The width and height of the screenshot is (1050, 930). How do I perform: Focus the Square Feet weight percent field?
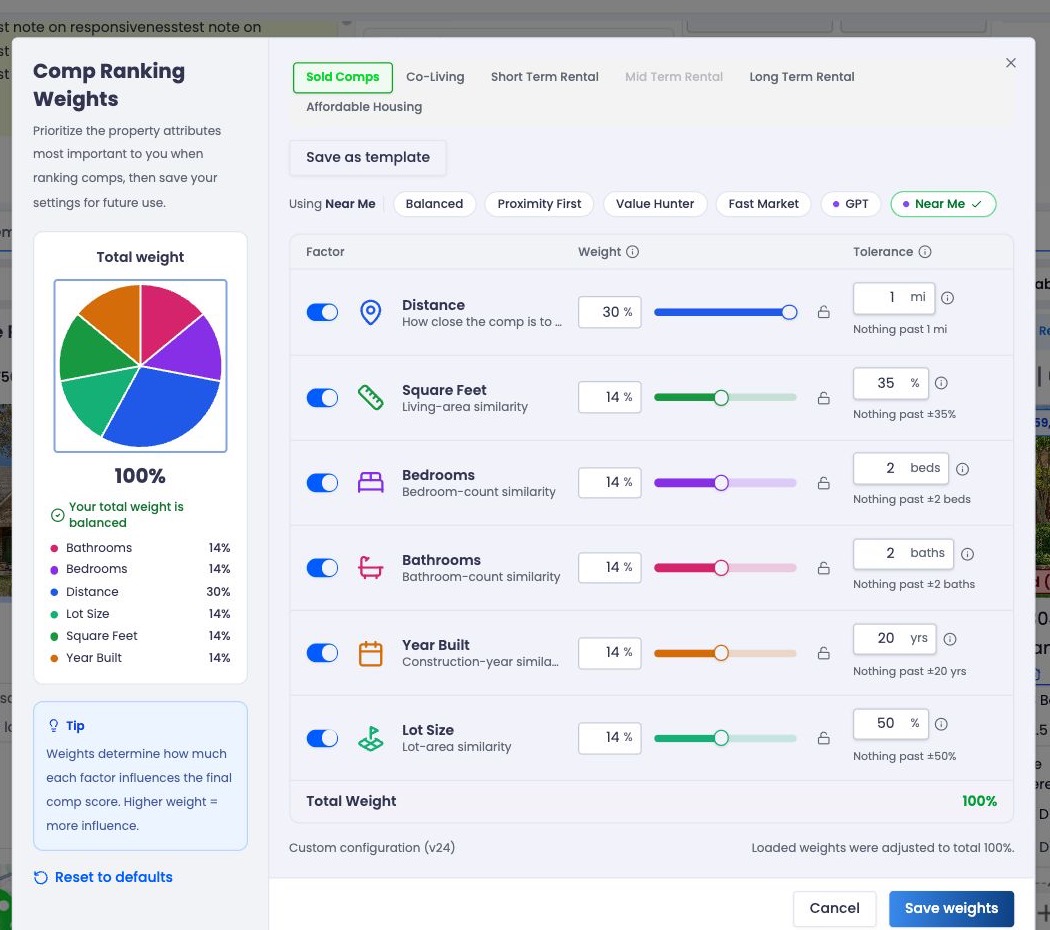[x=609, y=397]
